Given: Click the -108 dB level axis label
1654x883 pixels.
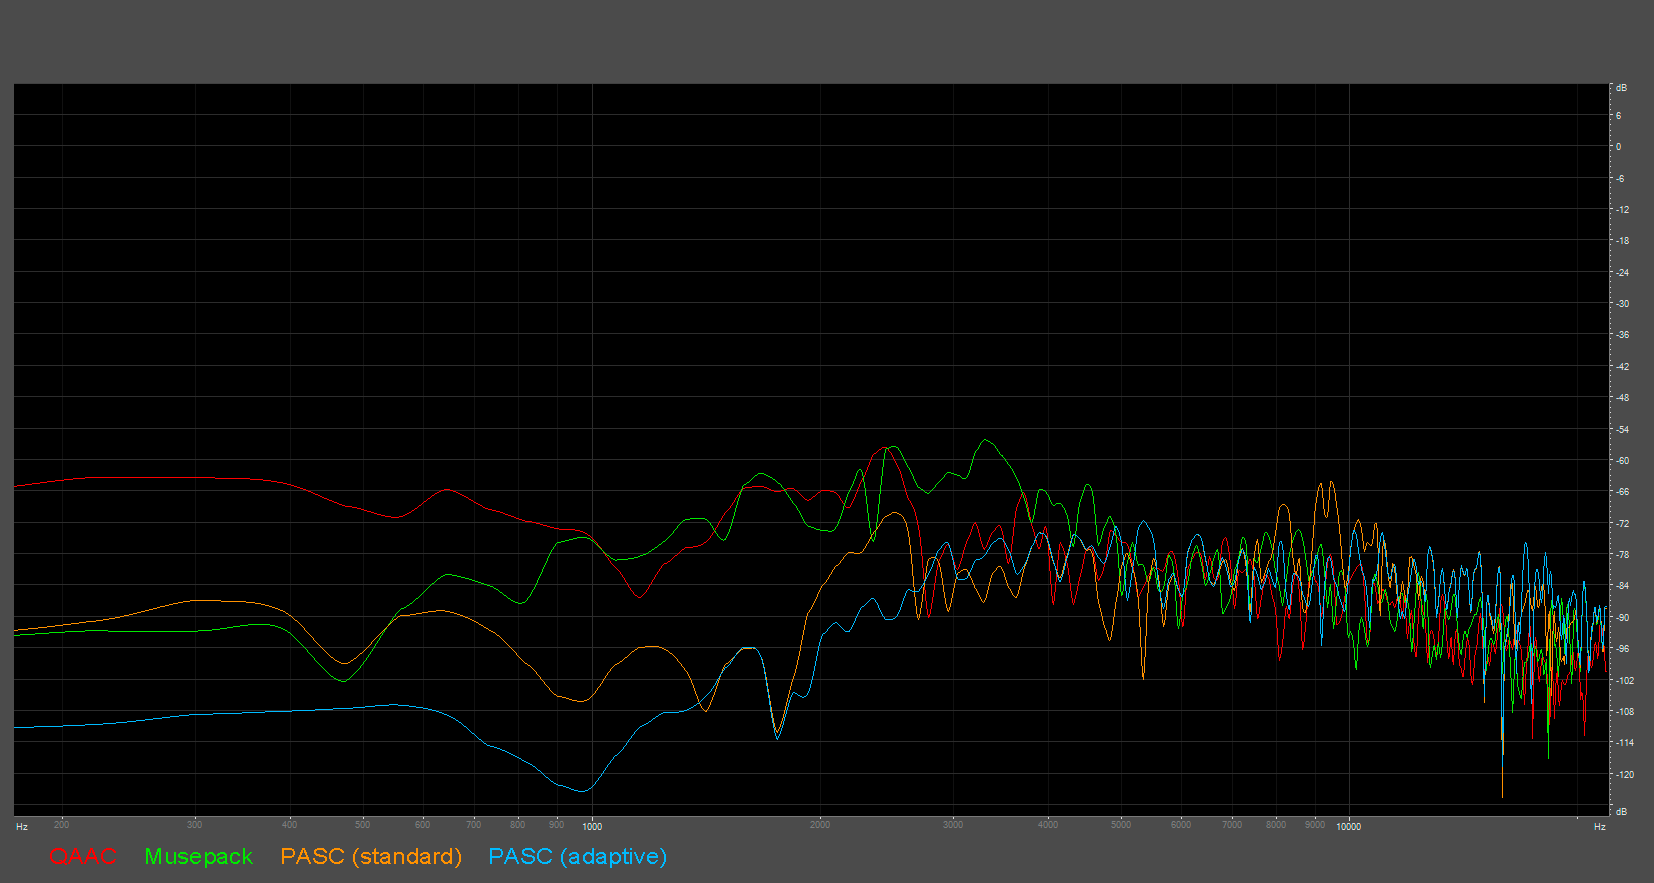Looking at the screenshot, I should pyautogui.click(x=1624, y=712).
